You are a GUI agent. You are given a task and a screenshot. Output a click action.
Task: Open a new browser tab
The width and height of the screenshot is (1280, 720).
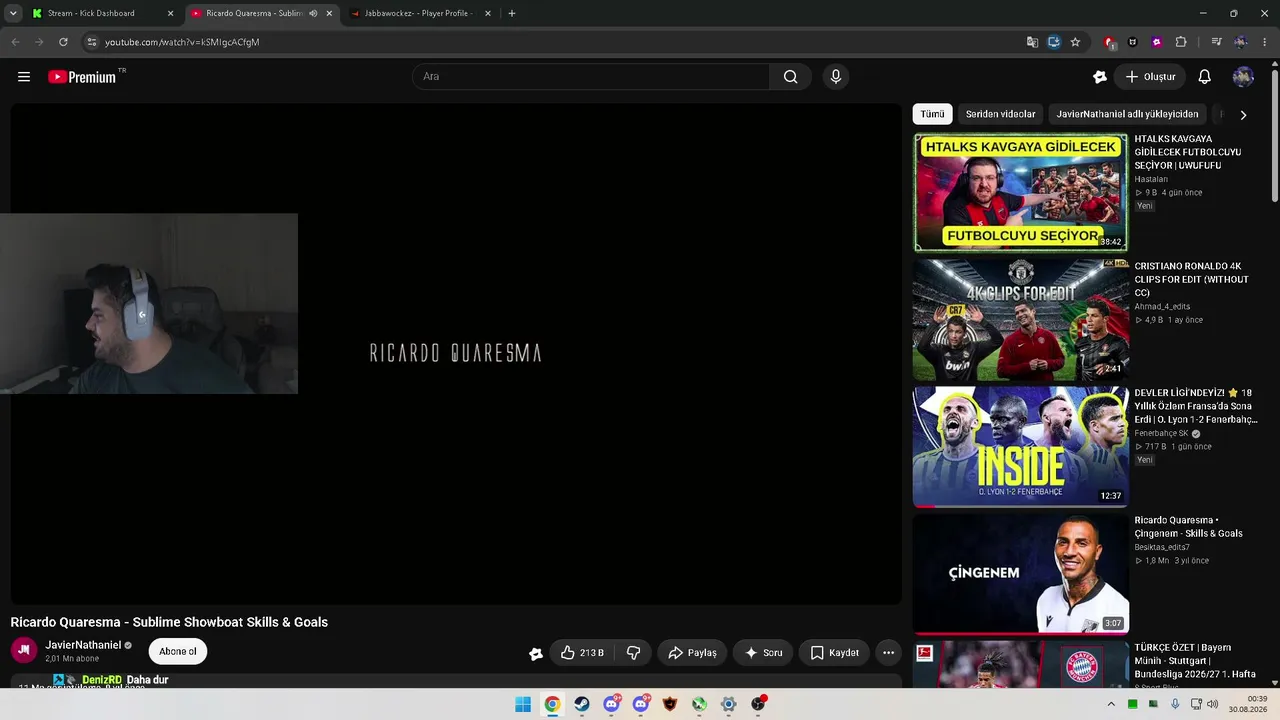point(512,14)
